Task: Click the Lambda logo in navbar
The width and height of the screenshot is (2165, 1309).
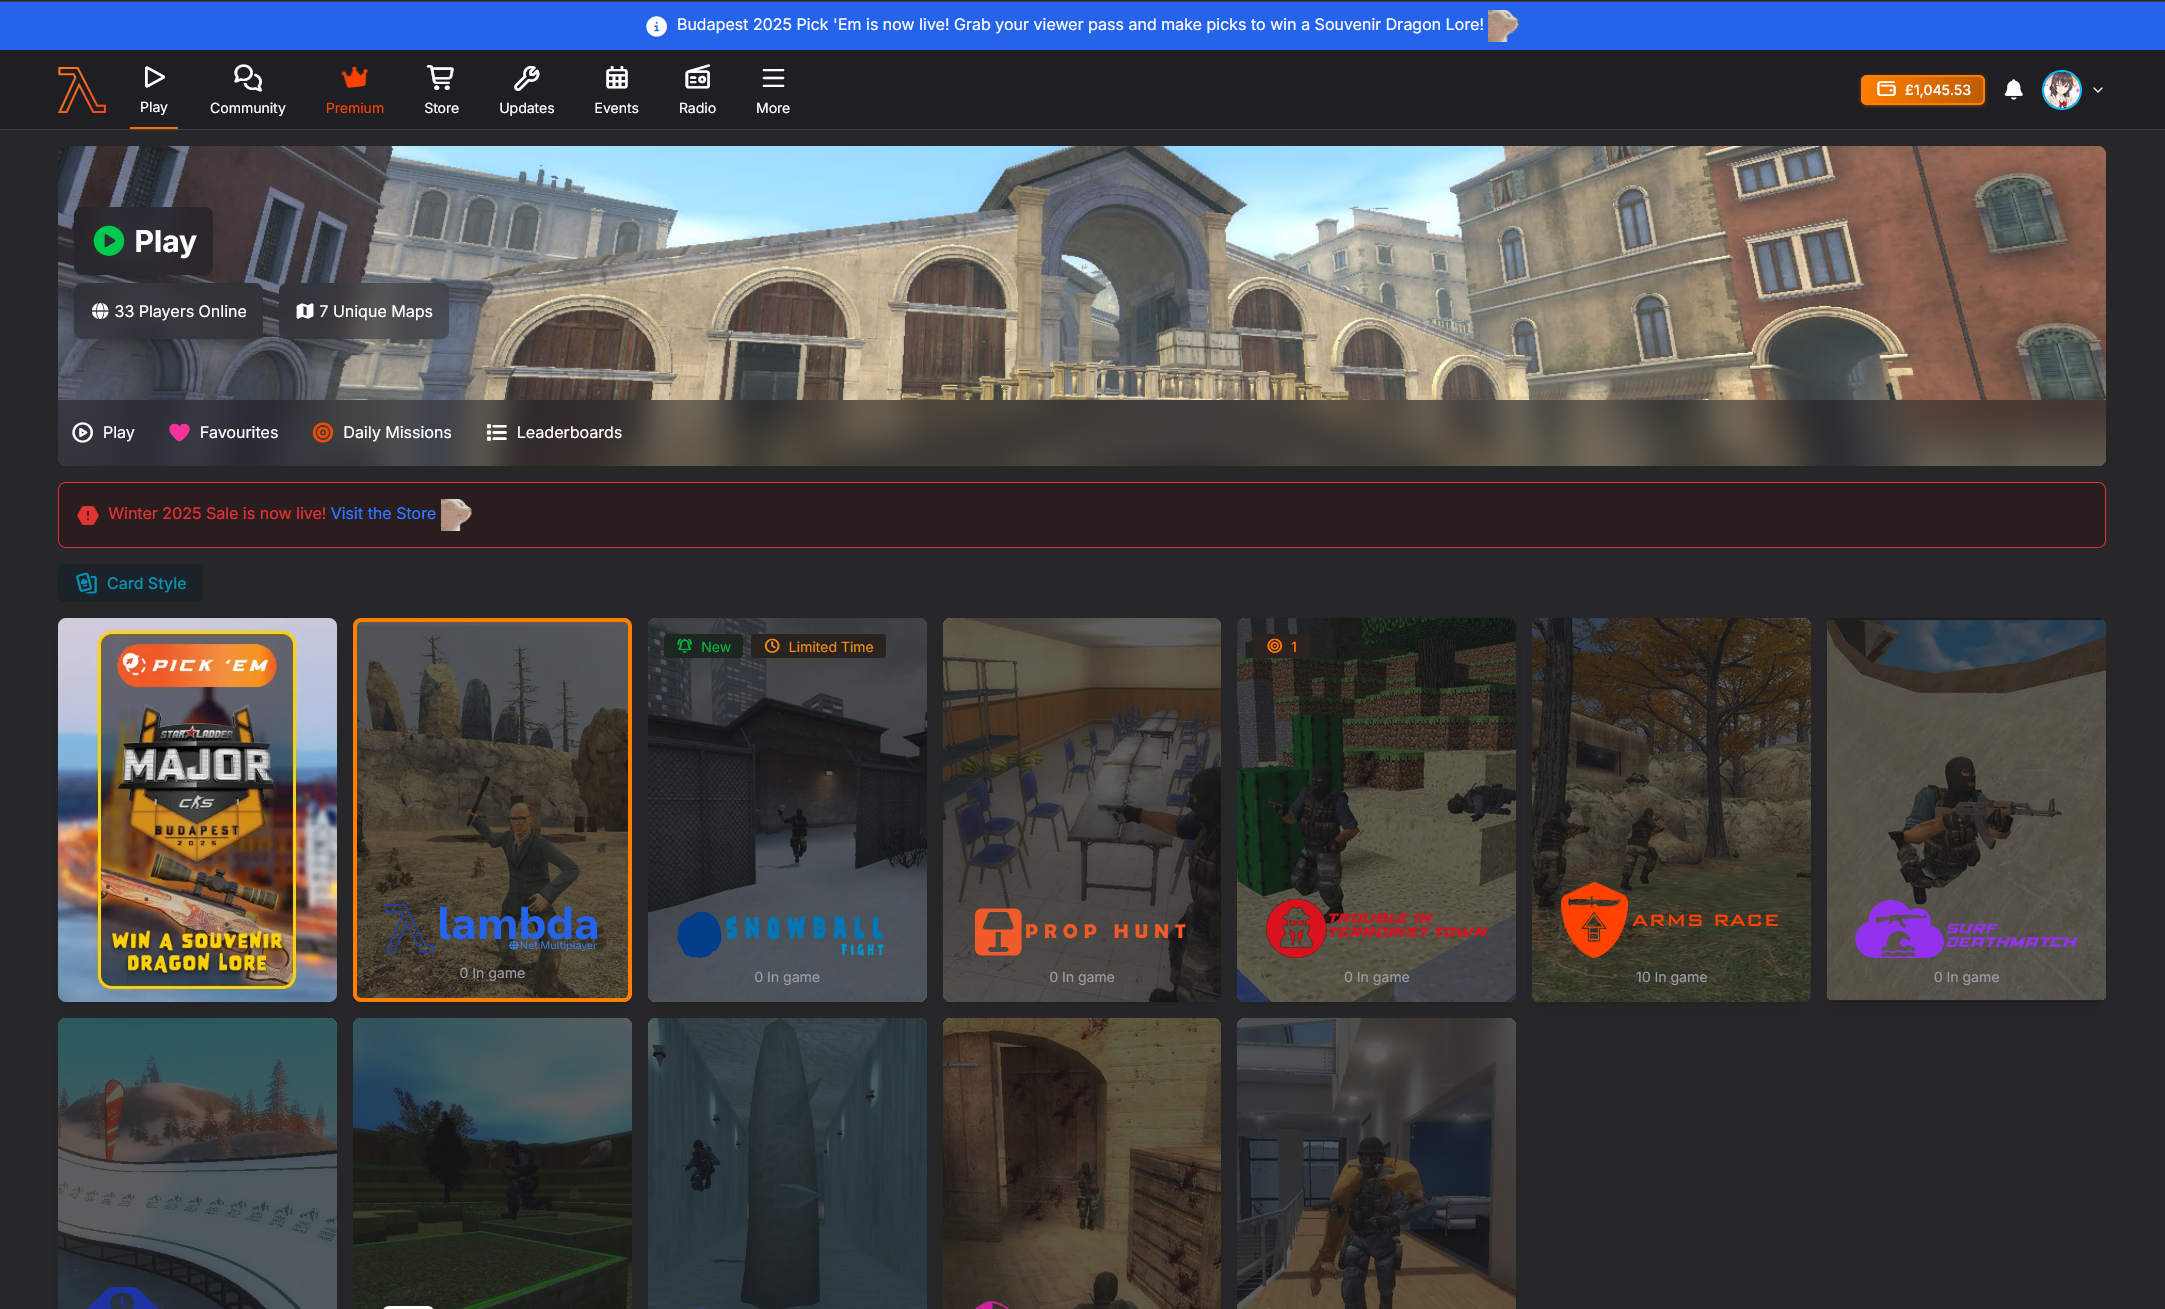Action: pos(81,90)
